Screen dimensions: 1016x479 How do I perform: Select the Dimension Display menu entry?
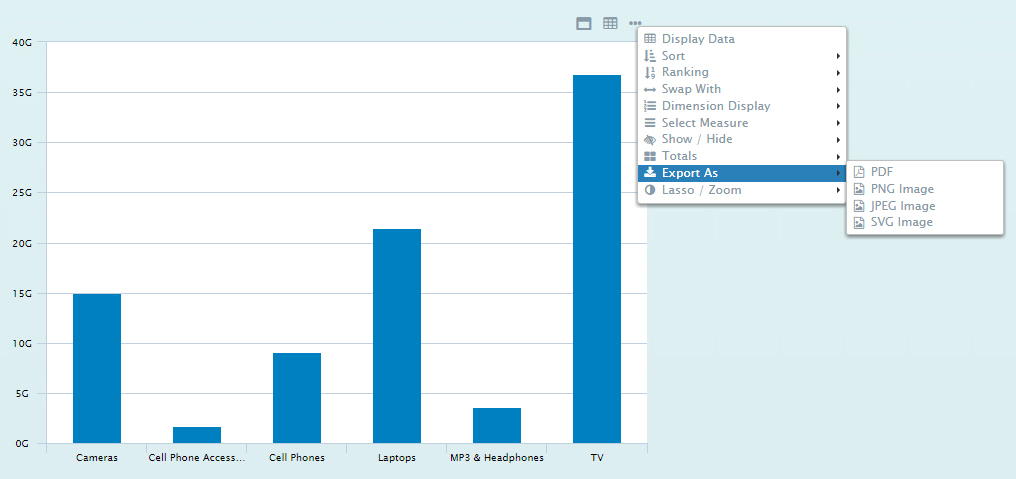point(715,106)
